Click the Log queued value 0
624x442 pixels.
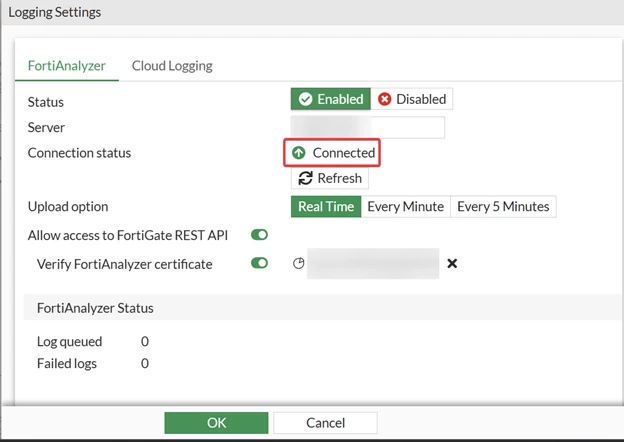(x=145, y=341)
